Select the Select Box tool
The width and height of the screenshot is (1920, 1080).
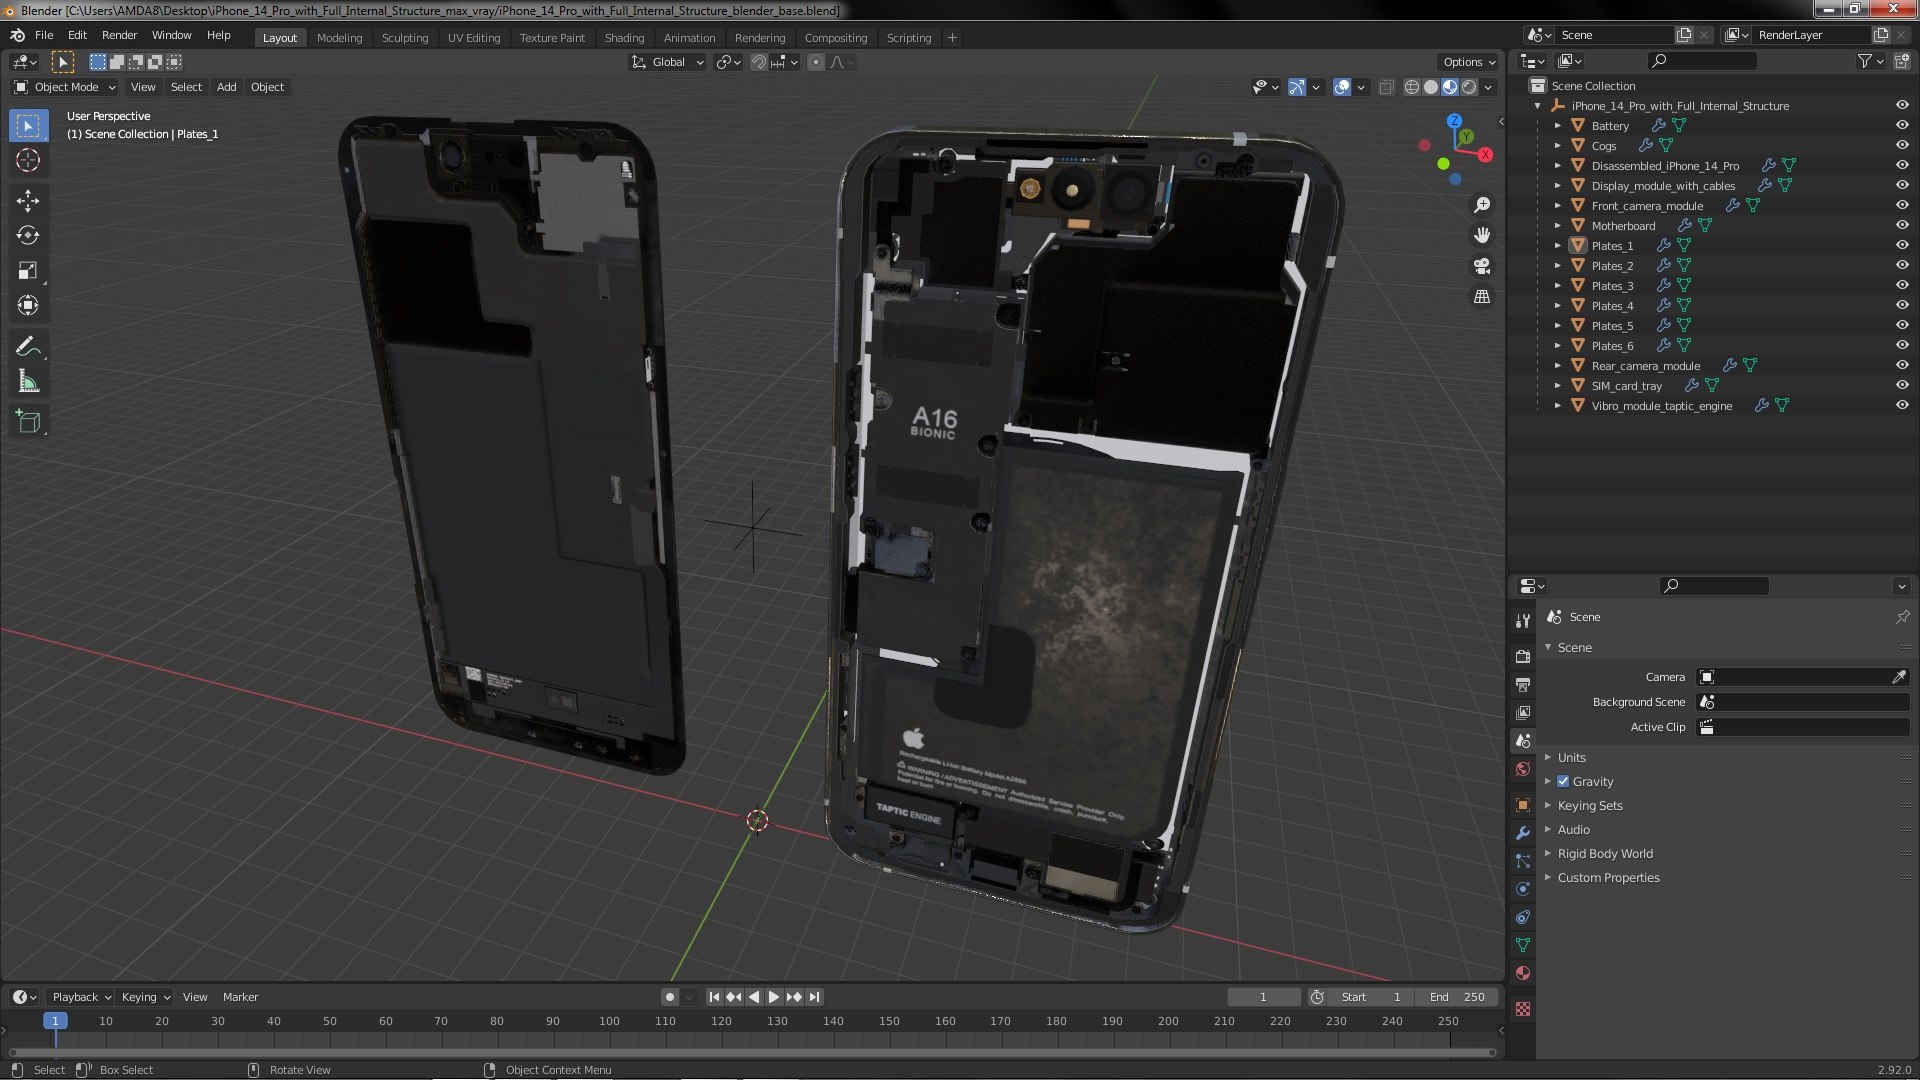(28, 126)
